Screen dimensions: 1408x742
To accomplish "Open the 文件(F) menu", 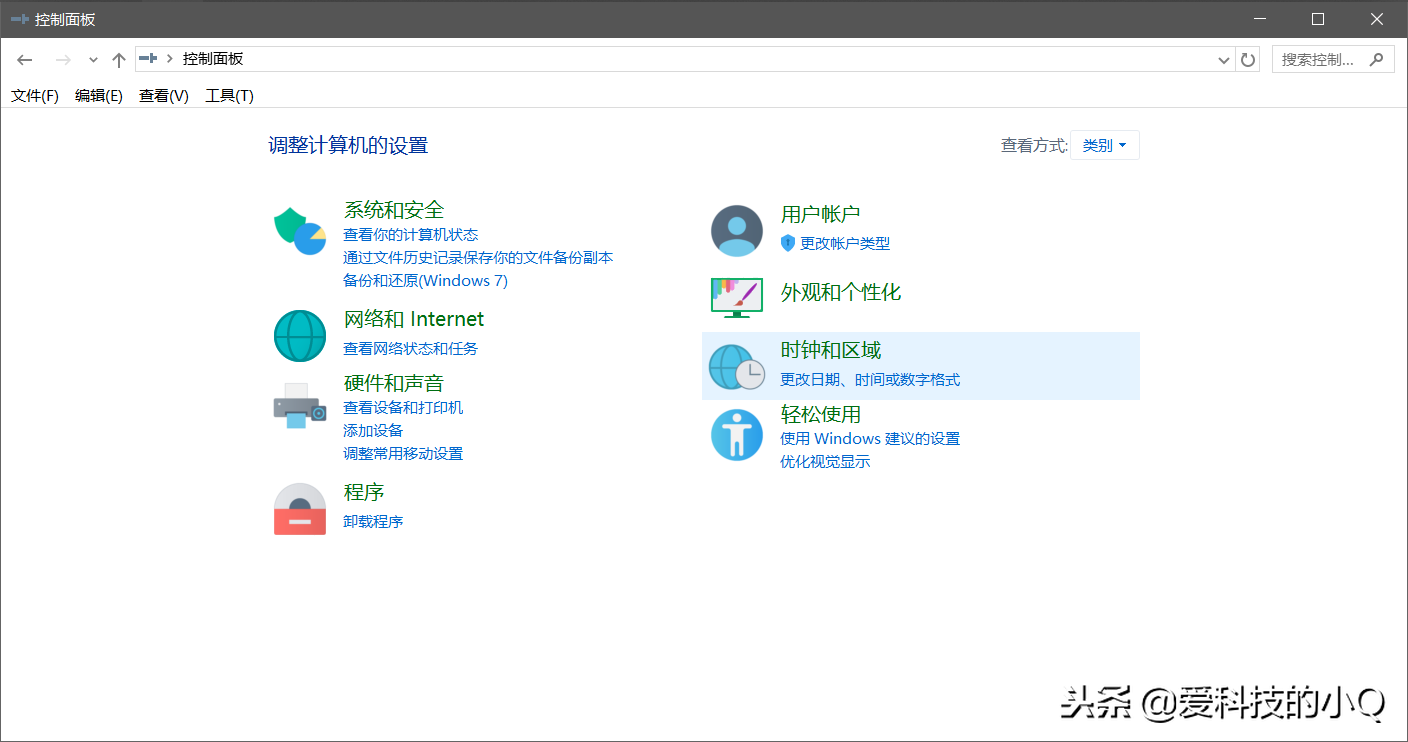I will tap(35, 96).
